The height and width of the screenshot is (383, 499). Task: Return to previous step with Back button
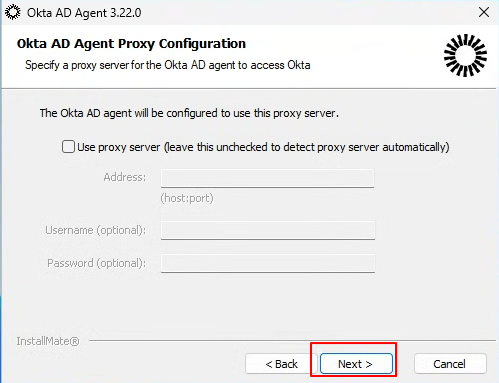pyautogui.click(x=281, y=364)
